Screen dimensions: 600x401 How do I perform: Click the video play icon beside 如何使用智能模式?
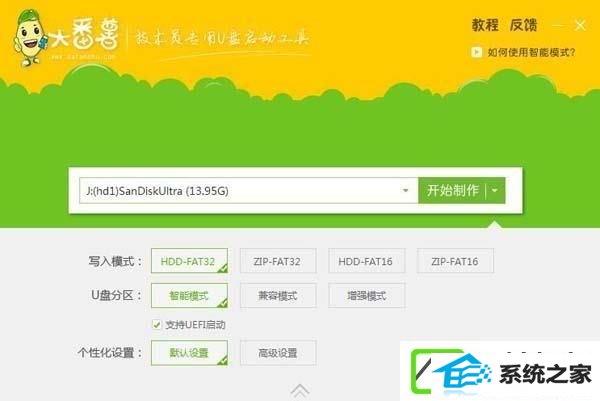point(479,53)
